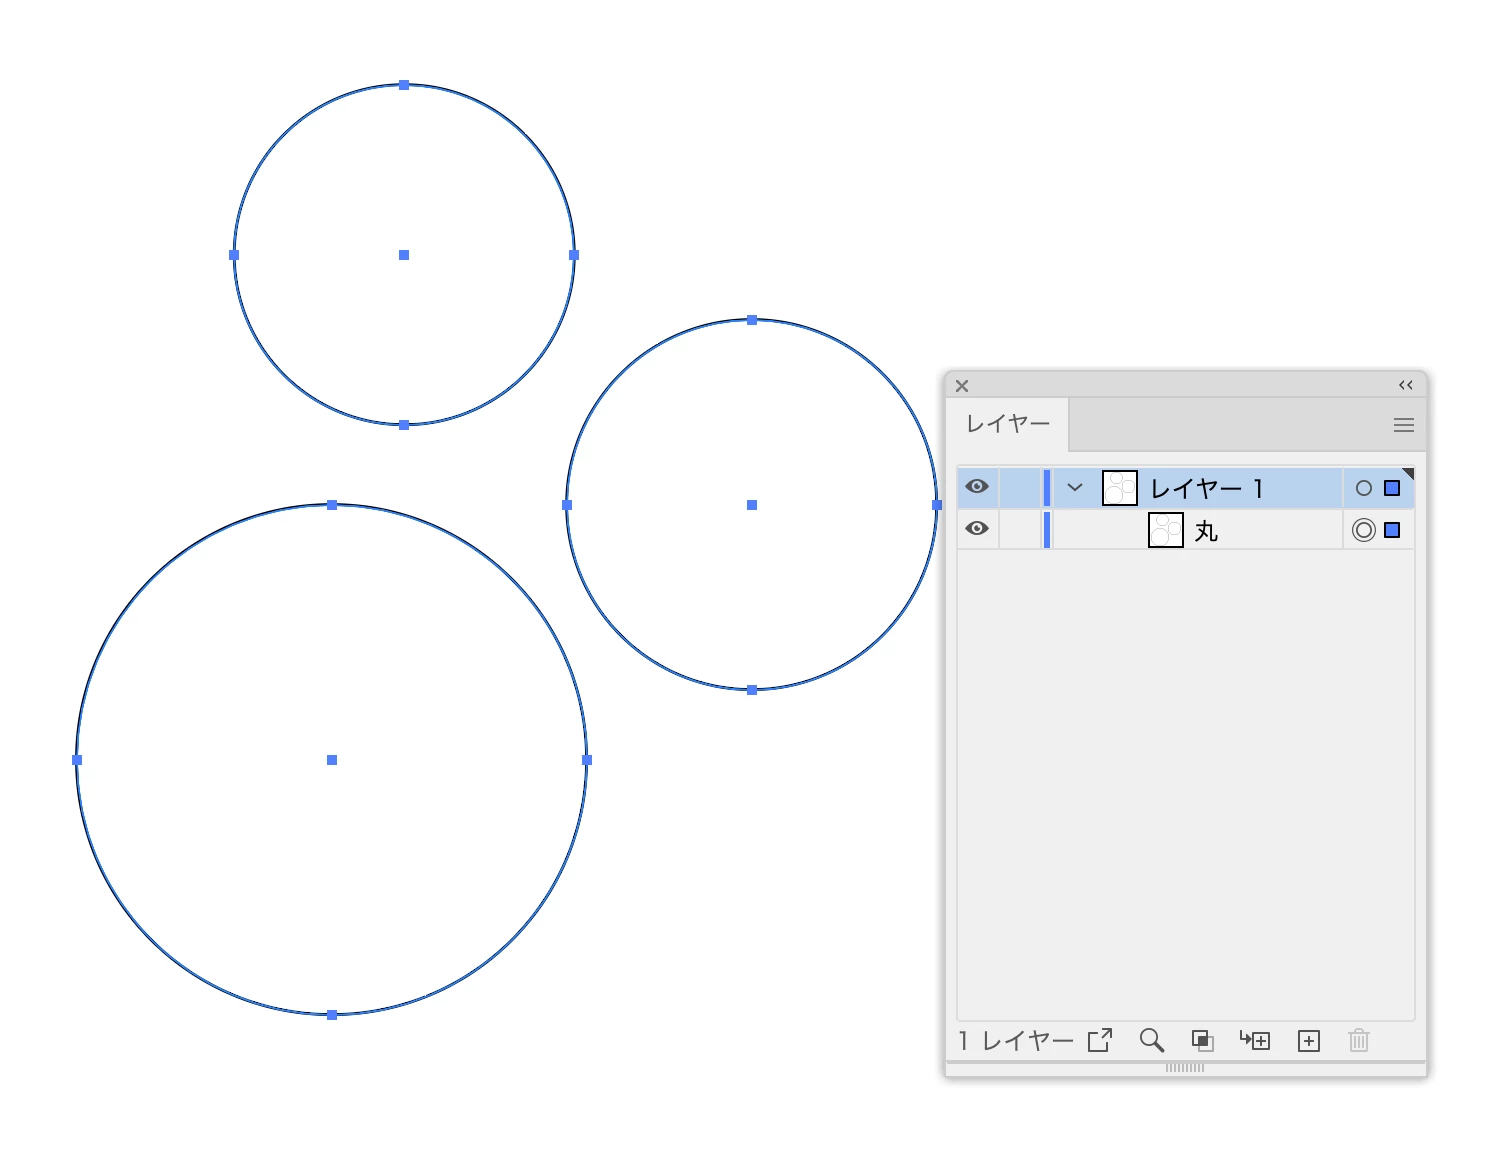Click the create new sublayer icon
Viewport: 1510px width, 1158px height.
pyautogui.click(x=1255, y=1040)
